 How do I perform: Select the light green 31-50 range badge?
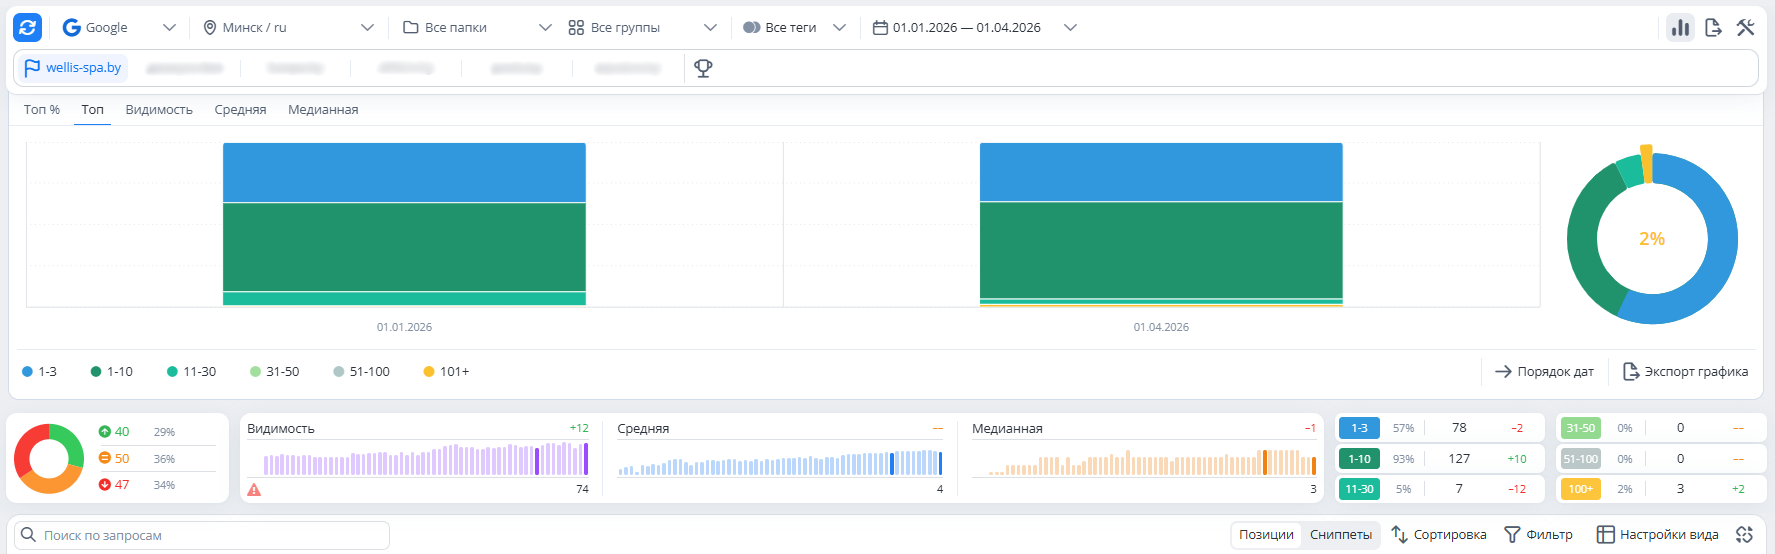pyautogui.click(x=1581, y=428)
